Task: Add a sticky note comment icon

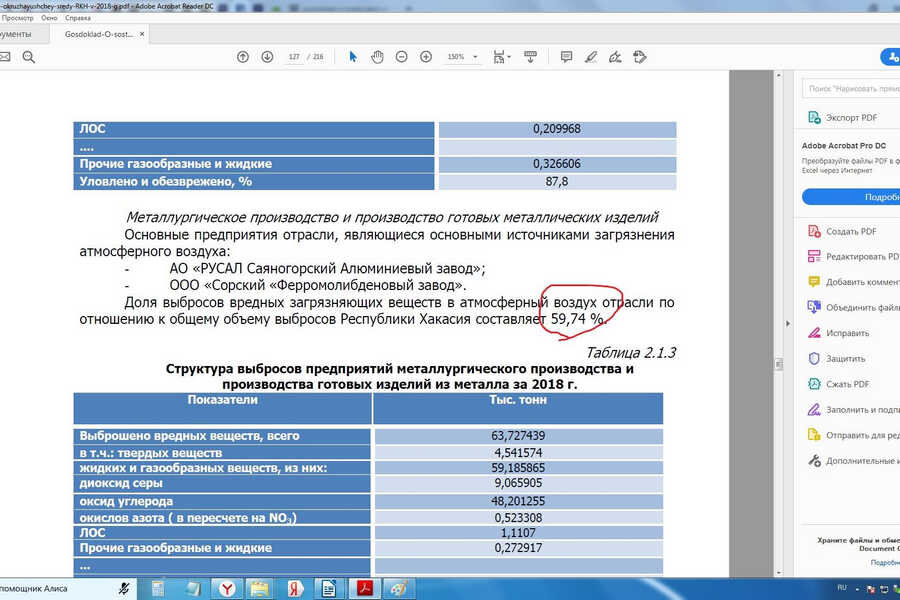Action: click(567, 57)
